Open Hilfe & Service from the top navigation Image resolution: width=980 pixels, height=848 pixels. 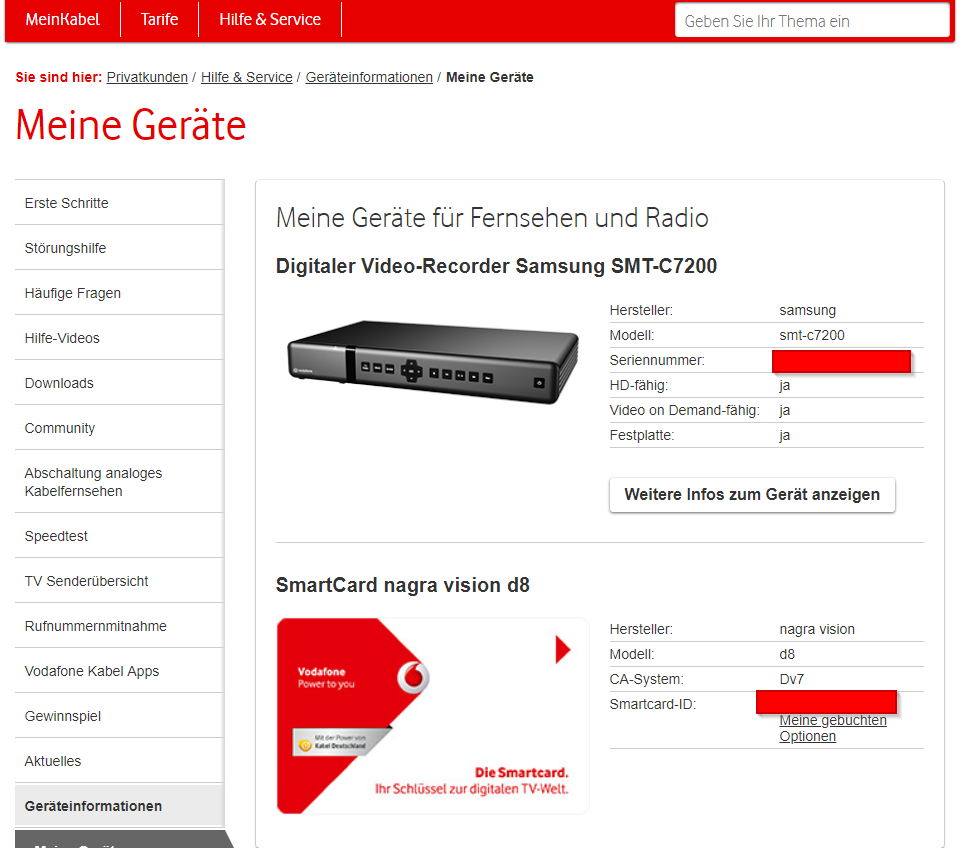coord(270,19)
